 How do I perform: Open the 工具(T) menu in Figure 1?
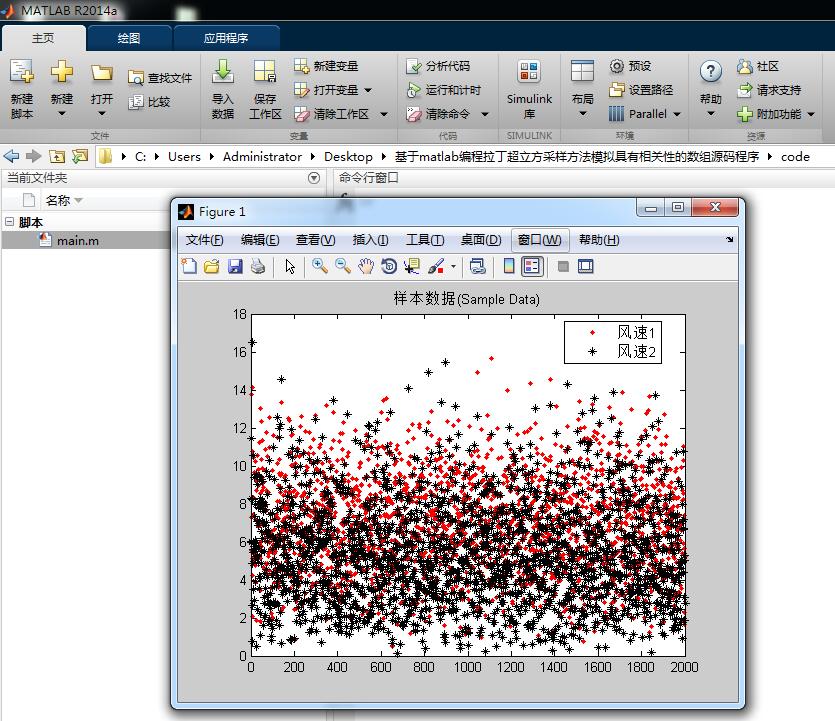coord(425,240)
